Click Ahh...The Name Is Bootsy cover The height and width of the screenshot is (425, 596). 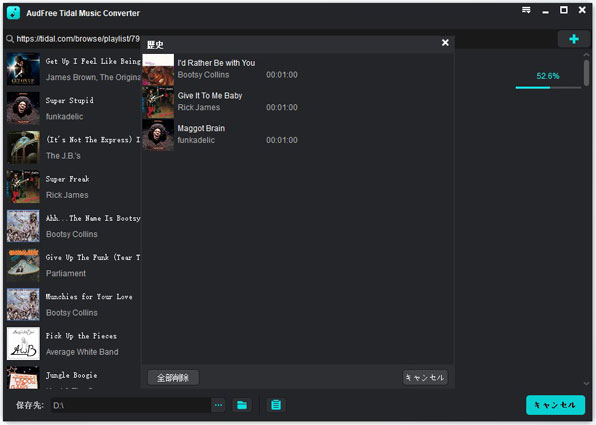[x=23, y=226]
